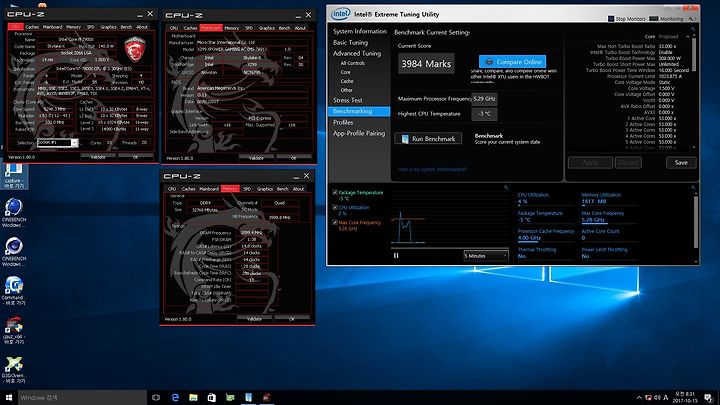The image size is (720, 405).
Task: Select Basic Tuning in XTU sidebar
Action: (x=350, y=42)
